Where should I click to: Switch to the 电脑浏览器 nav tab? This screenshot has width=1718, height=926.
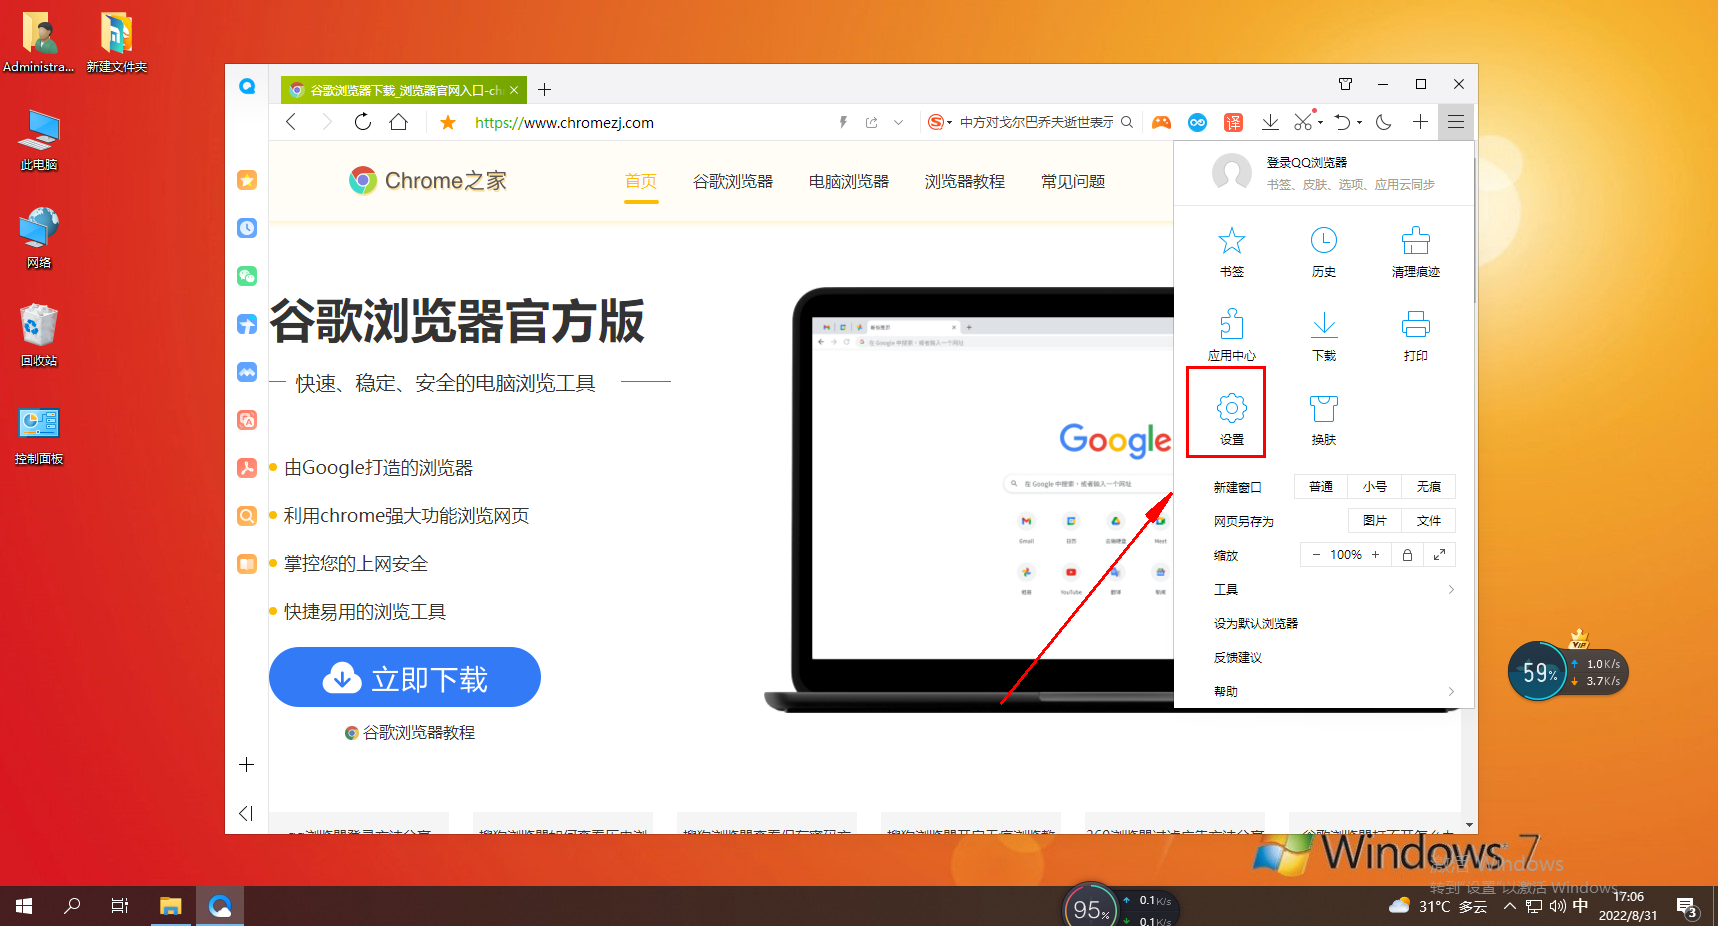click(x=849, y=181)
